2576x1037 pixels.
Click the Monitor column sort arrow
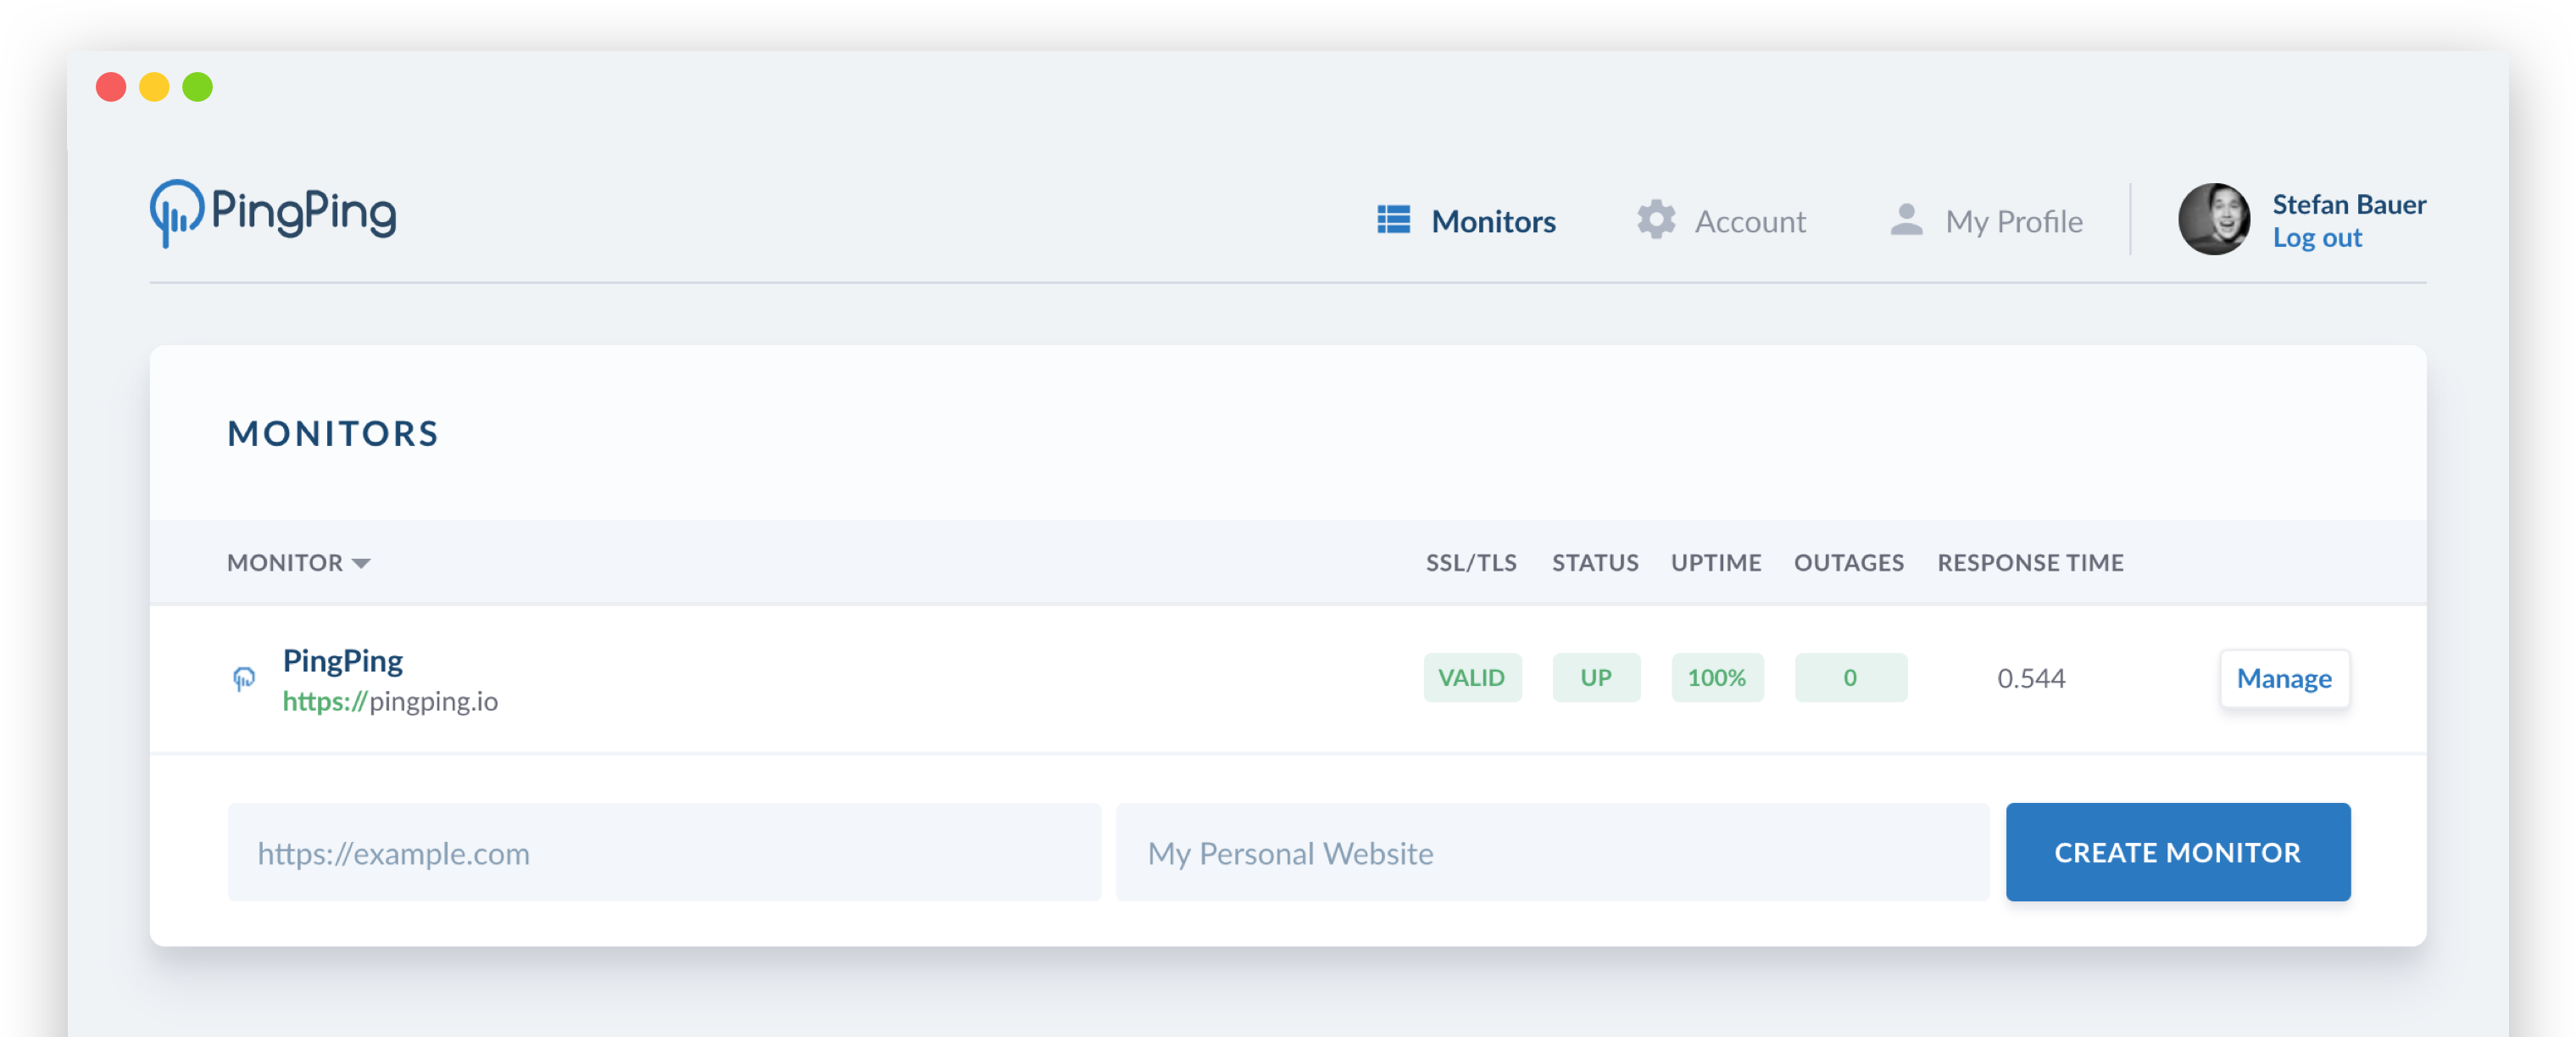click(x=361, y=564)
